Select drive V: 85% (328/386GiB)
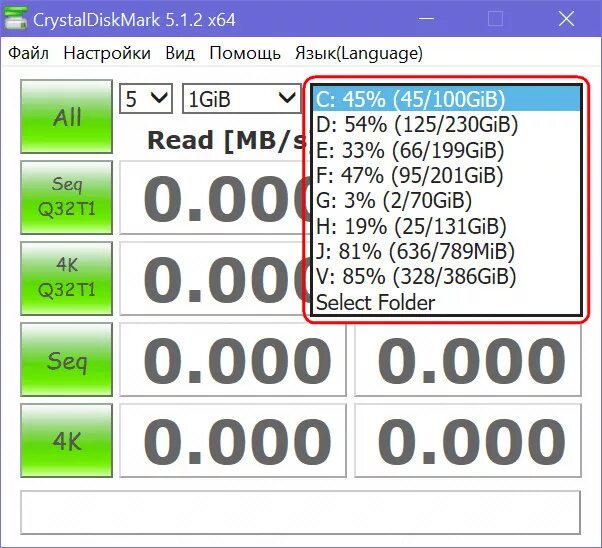 click(x=447, y=276)
